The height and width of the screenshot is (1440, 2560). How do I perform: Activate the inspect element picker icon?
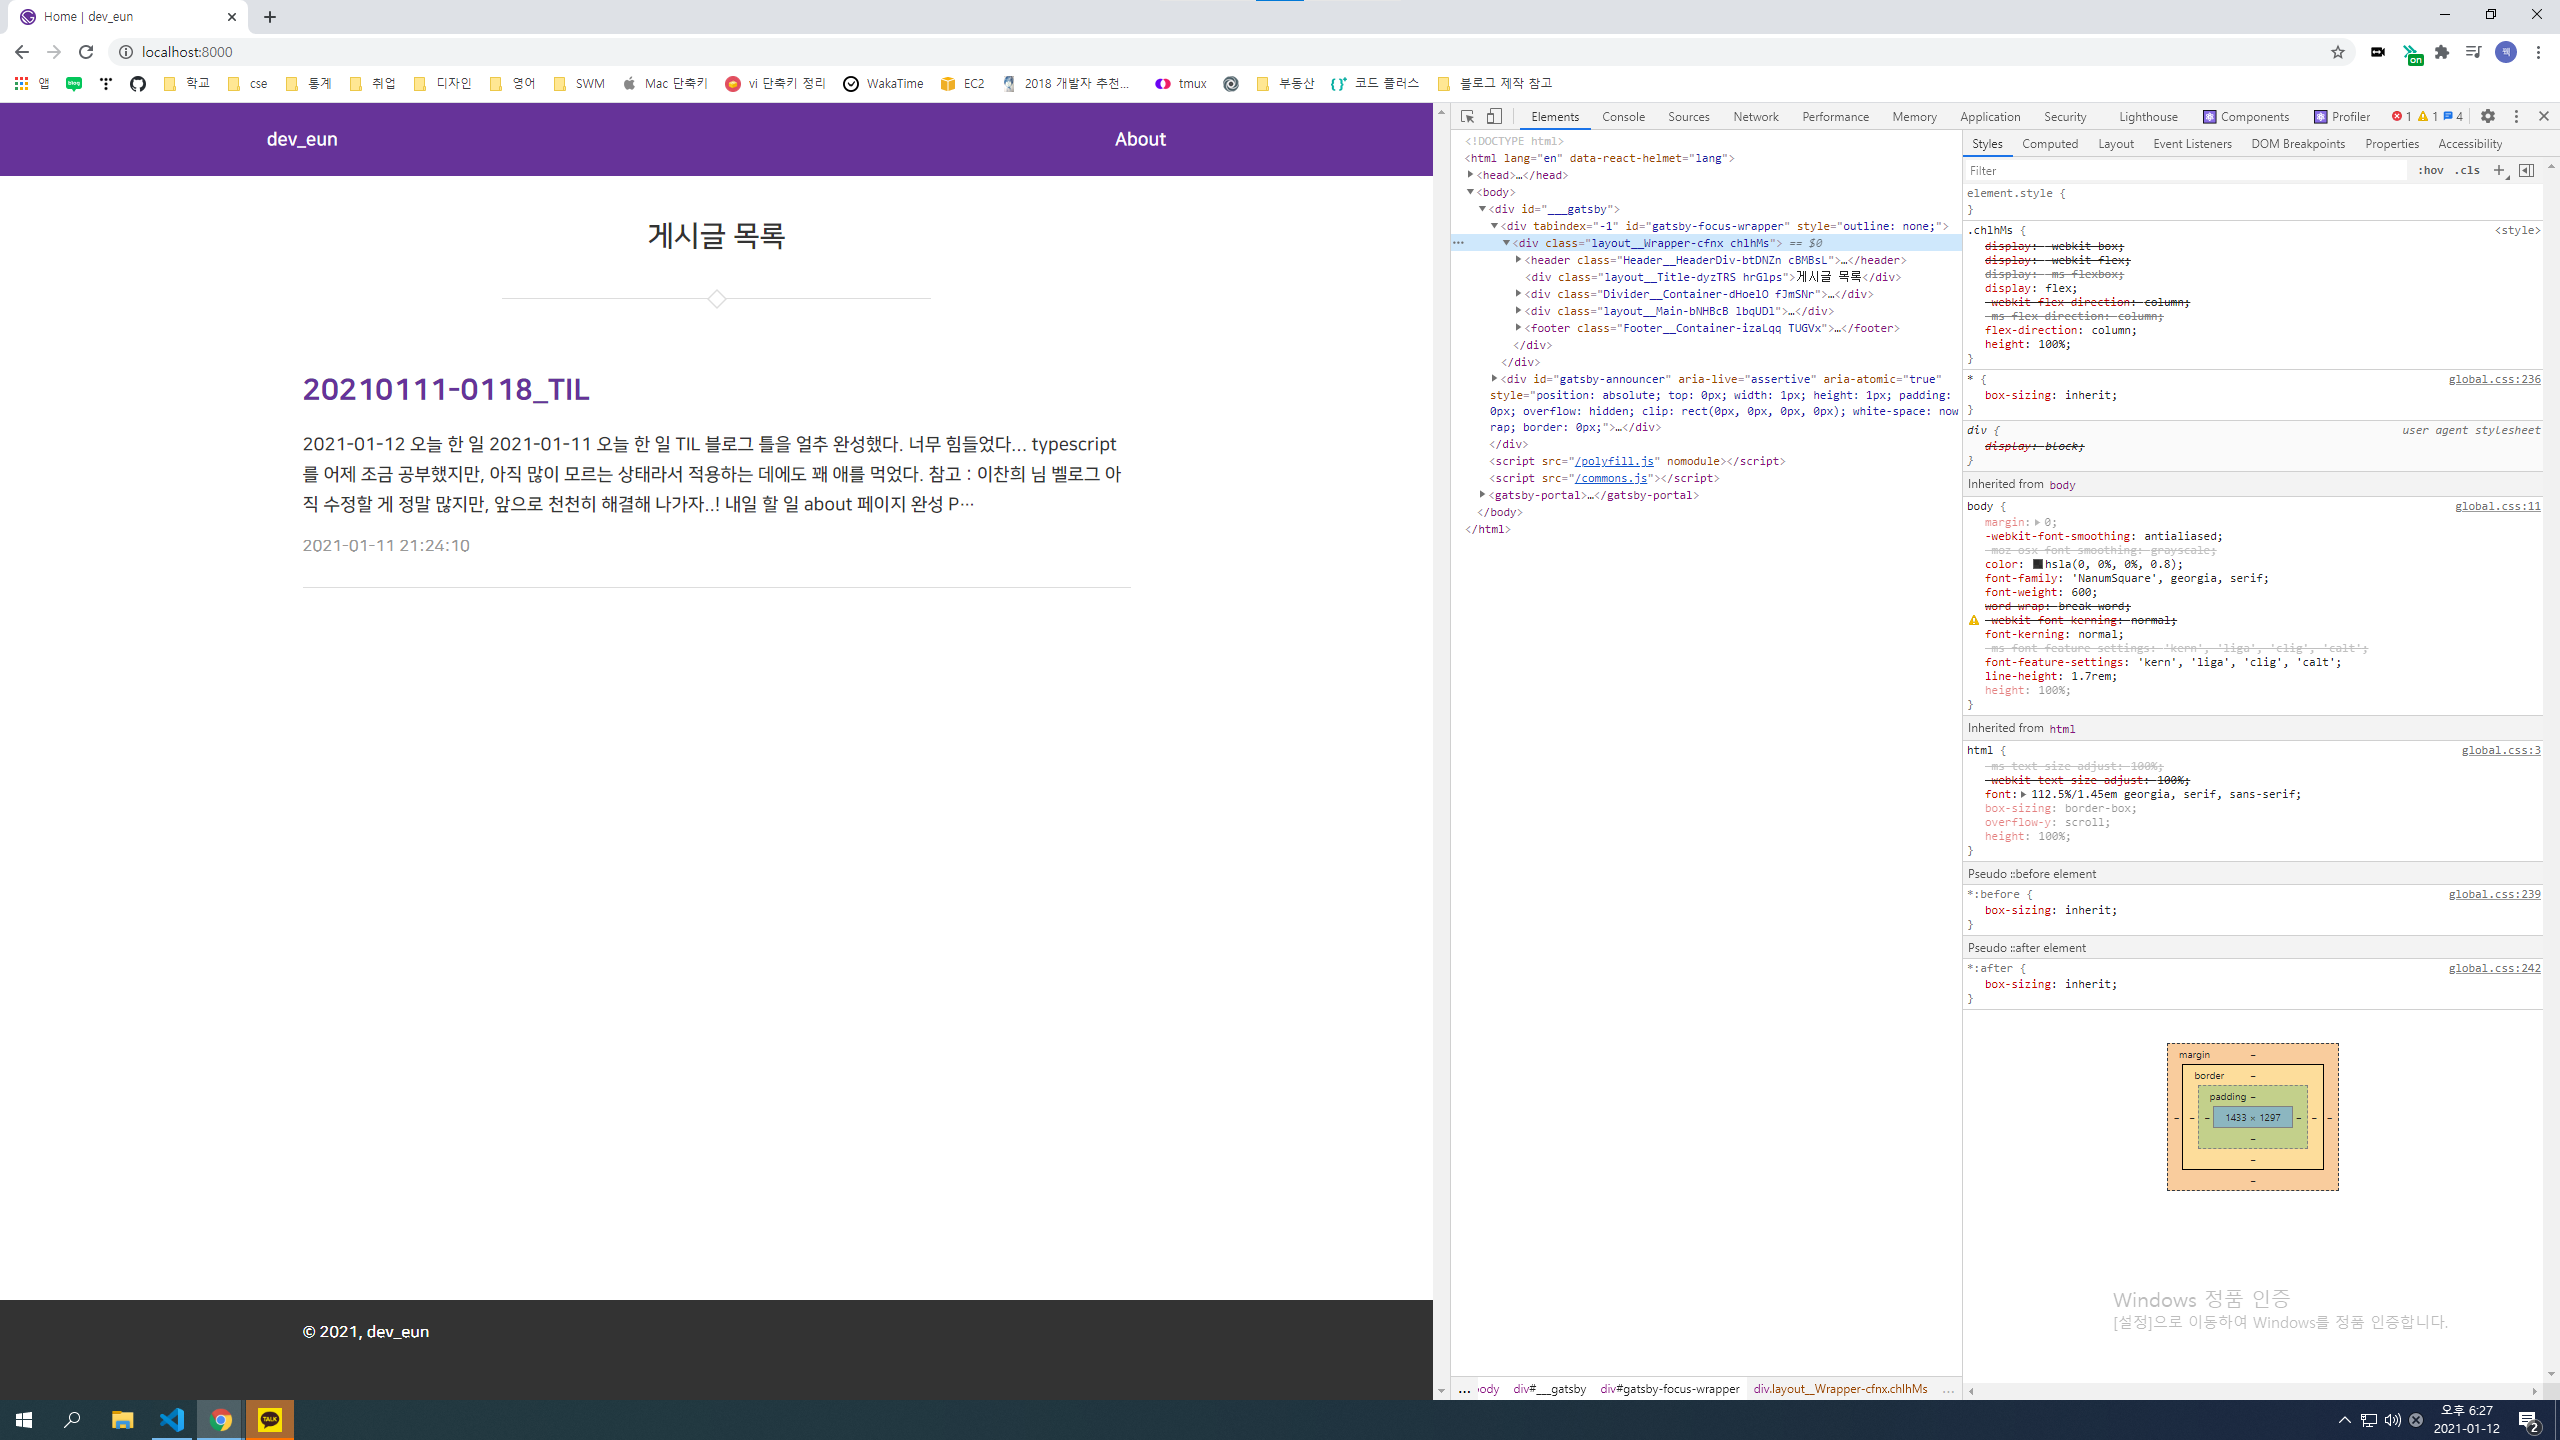tap(1467, 116)
